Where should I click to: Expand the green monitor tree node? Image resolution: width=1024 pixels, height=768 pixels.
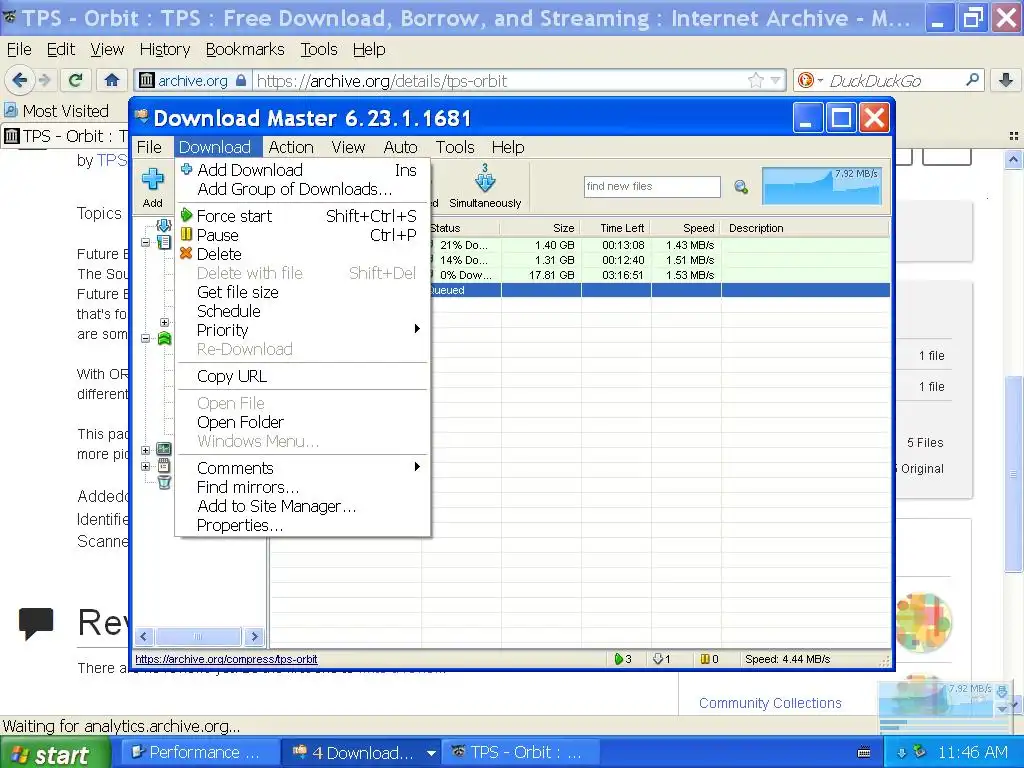tap(146, 450)
